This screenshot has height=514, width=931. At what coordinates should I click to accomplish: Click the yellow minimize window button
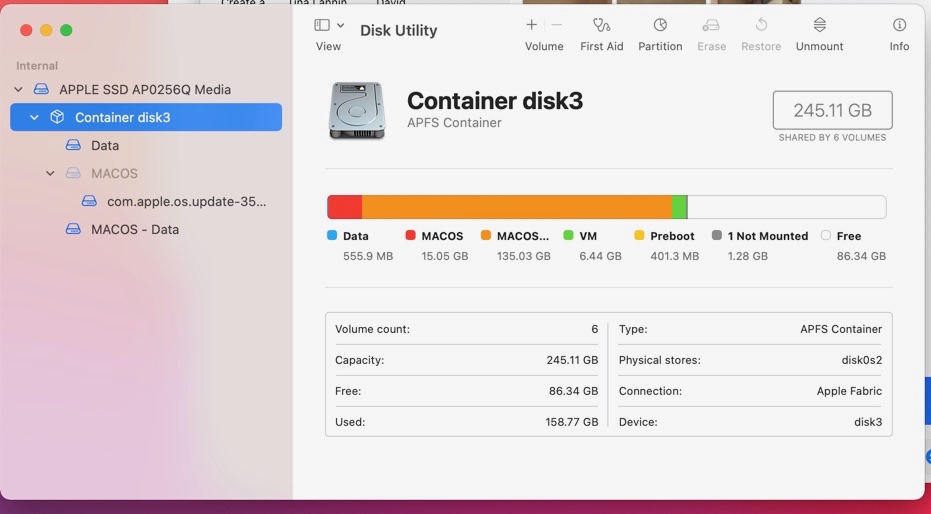(x=46, y=30)
